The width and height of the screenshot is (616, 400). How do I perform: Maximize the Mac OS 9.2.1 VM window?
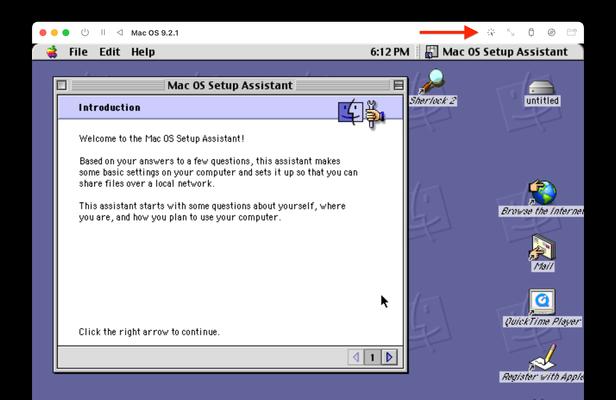tap(66, 33)
